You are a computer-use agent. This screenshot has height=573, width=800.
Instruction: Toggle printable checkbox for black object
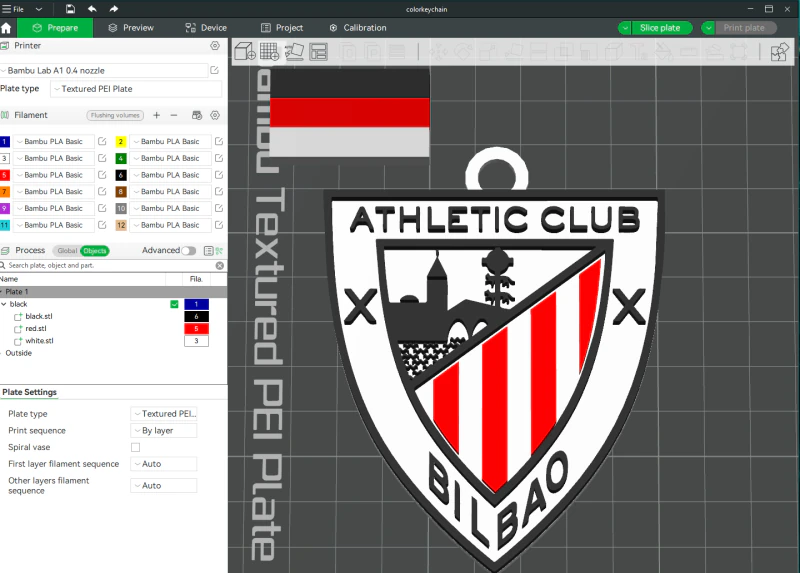(174, 304)
